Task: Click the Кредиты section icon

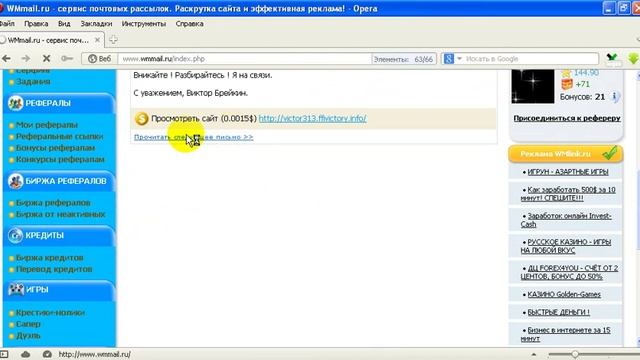Action: 16,236
